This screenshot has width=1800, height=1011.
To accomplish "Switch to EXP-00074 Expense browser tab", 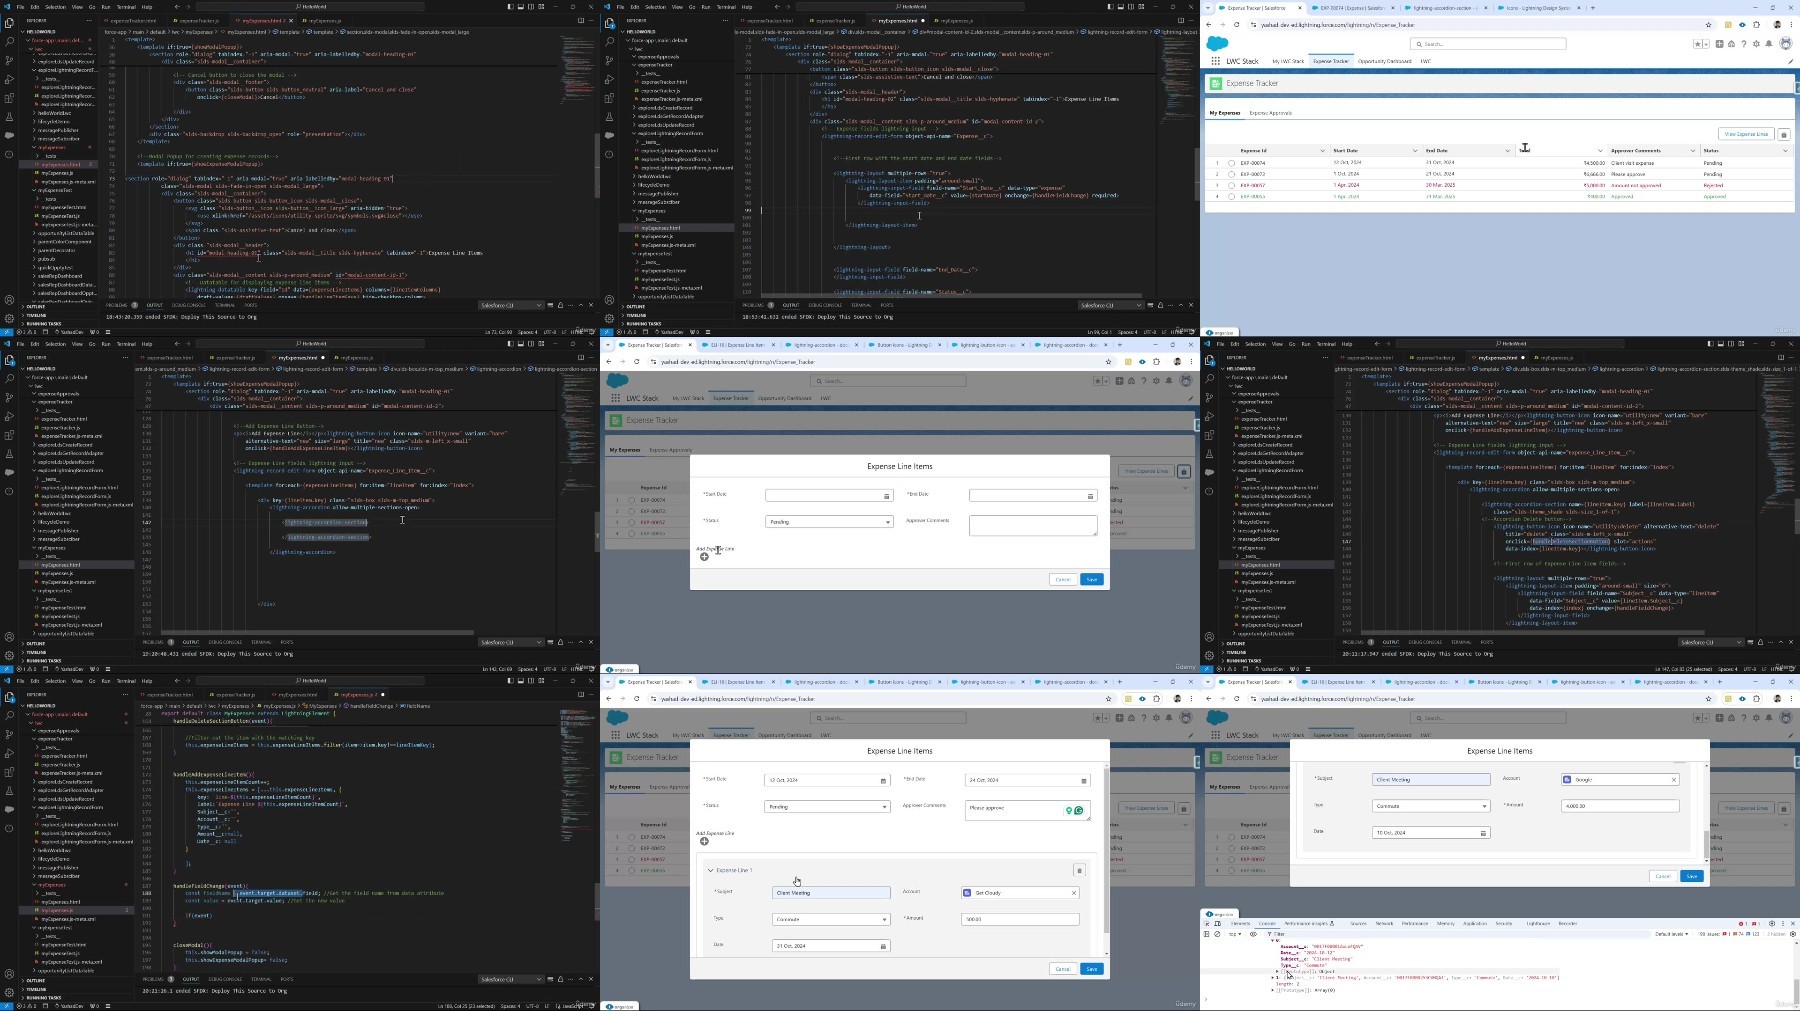I will click(x=1352, y=8).
